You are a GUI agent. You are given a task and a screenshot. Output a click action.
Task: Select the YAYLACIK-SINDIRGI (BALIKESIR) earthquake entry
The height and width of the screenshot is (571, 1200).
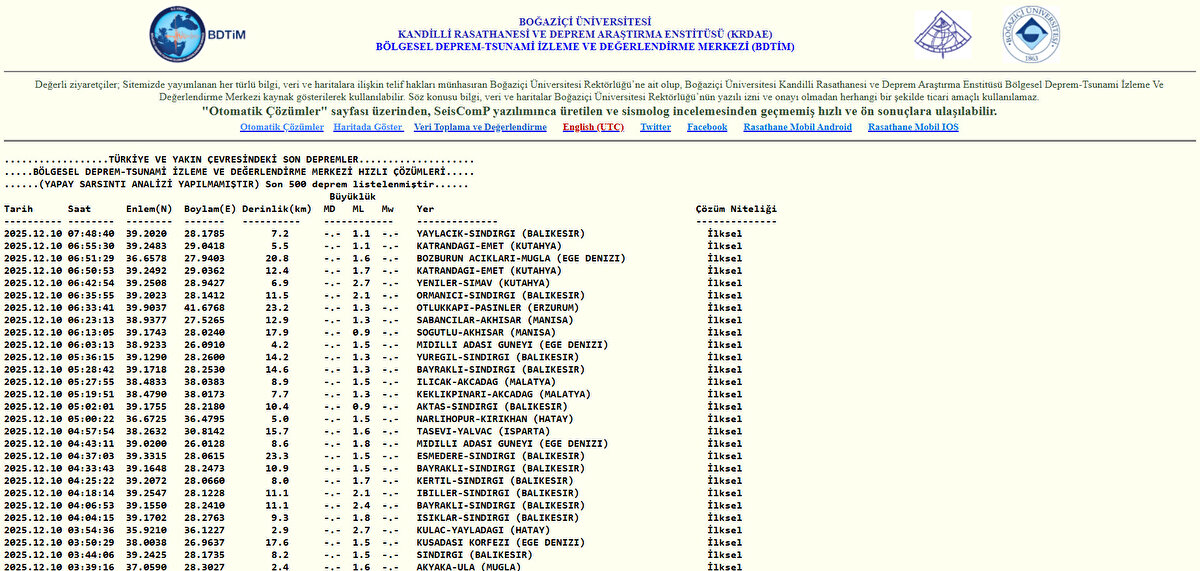(501, 234)
